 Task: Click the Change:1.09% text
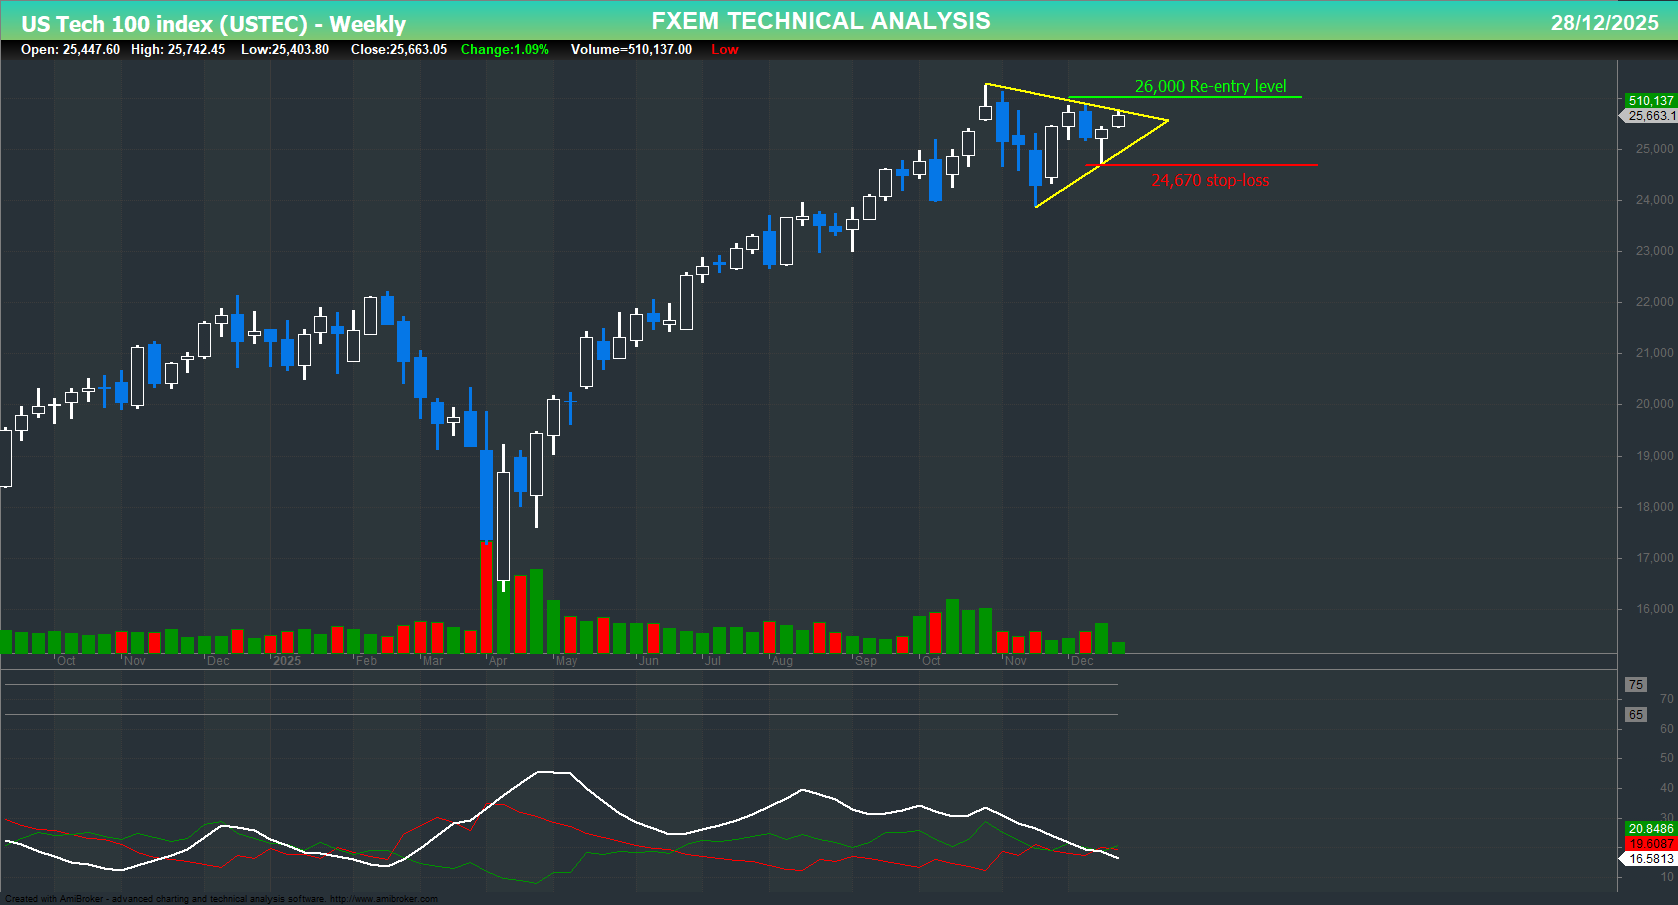pos(504,49)
